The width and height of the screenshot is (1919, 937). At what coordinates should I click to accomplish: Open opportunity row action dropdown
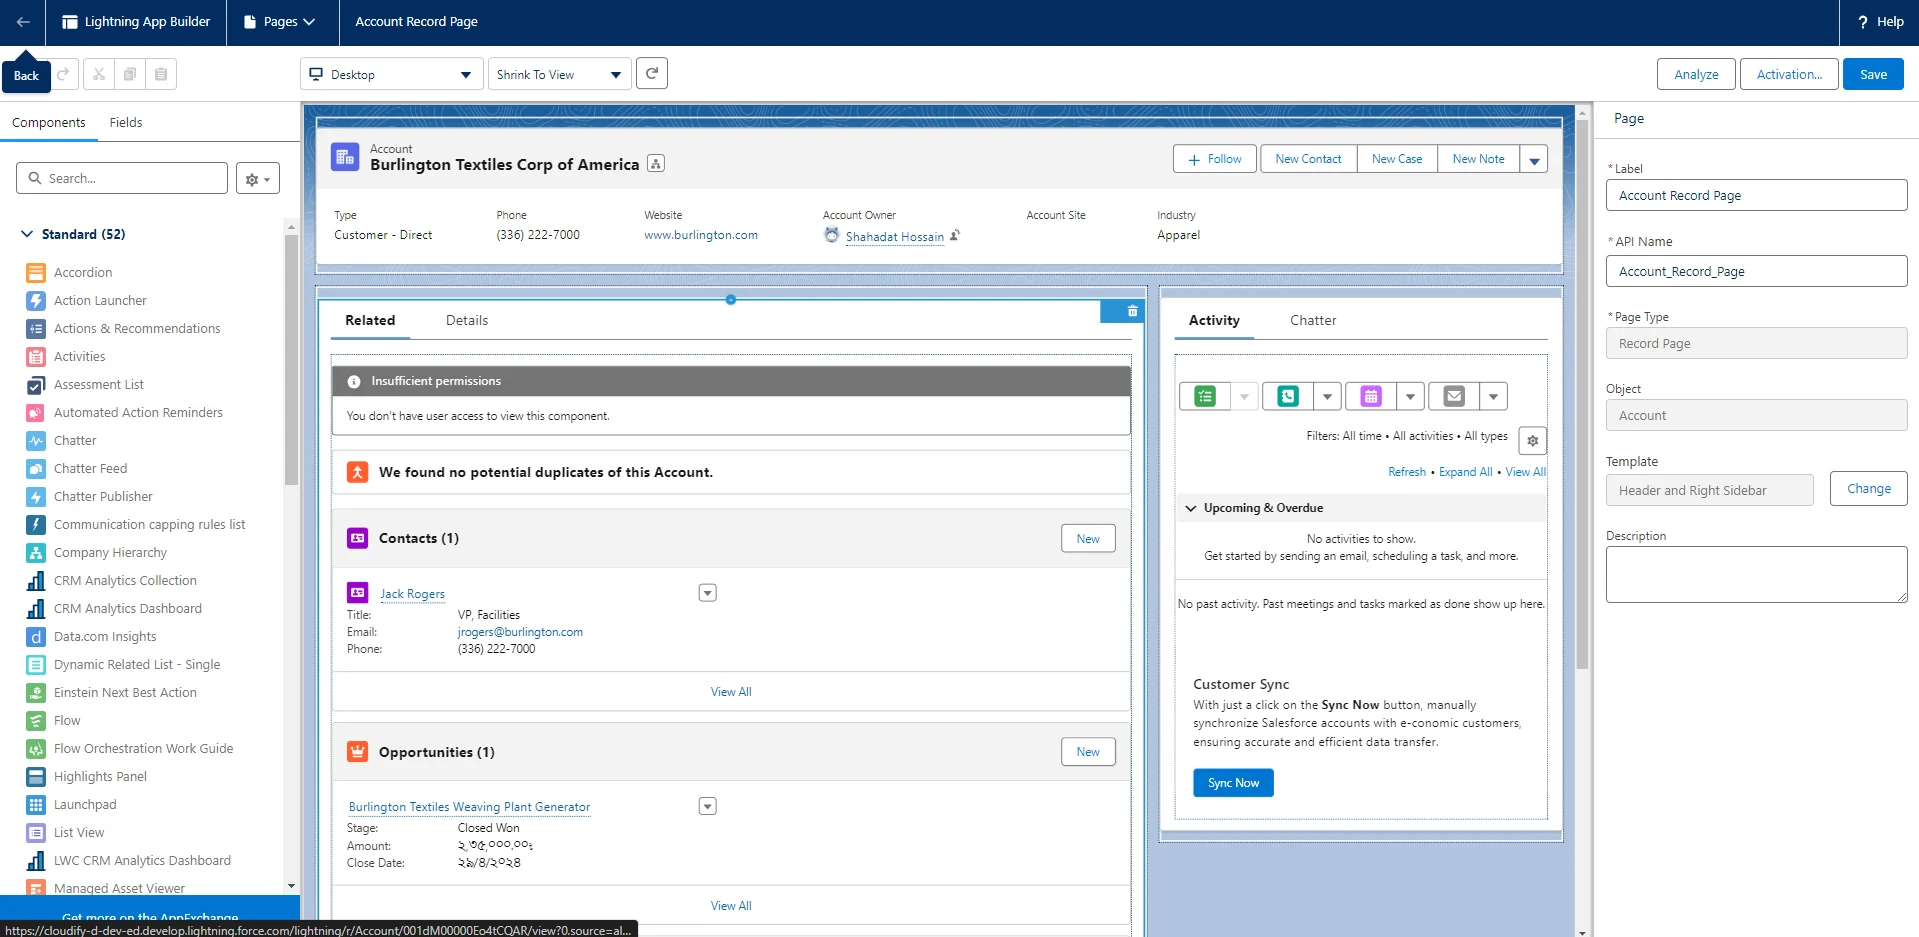[707, 806]
